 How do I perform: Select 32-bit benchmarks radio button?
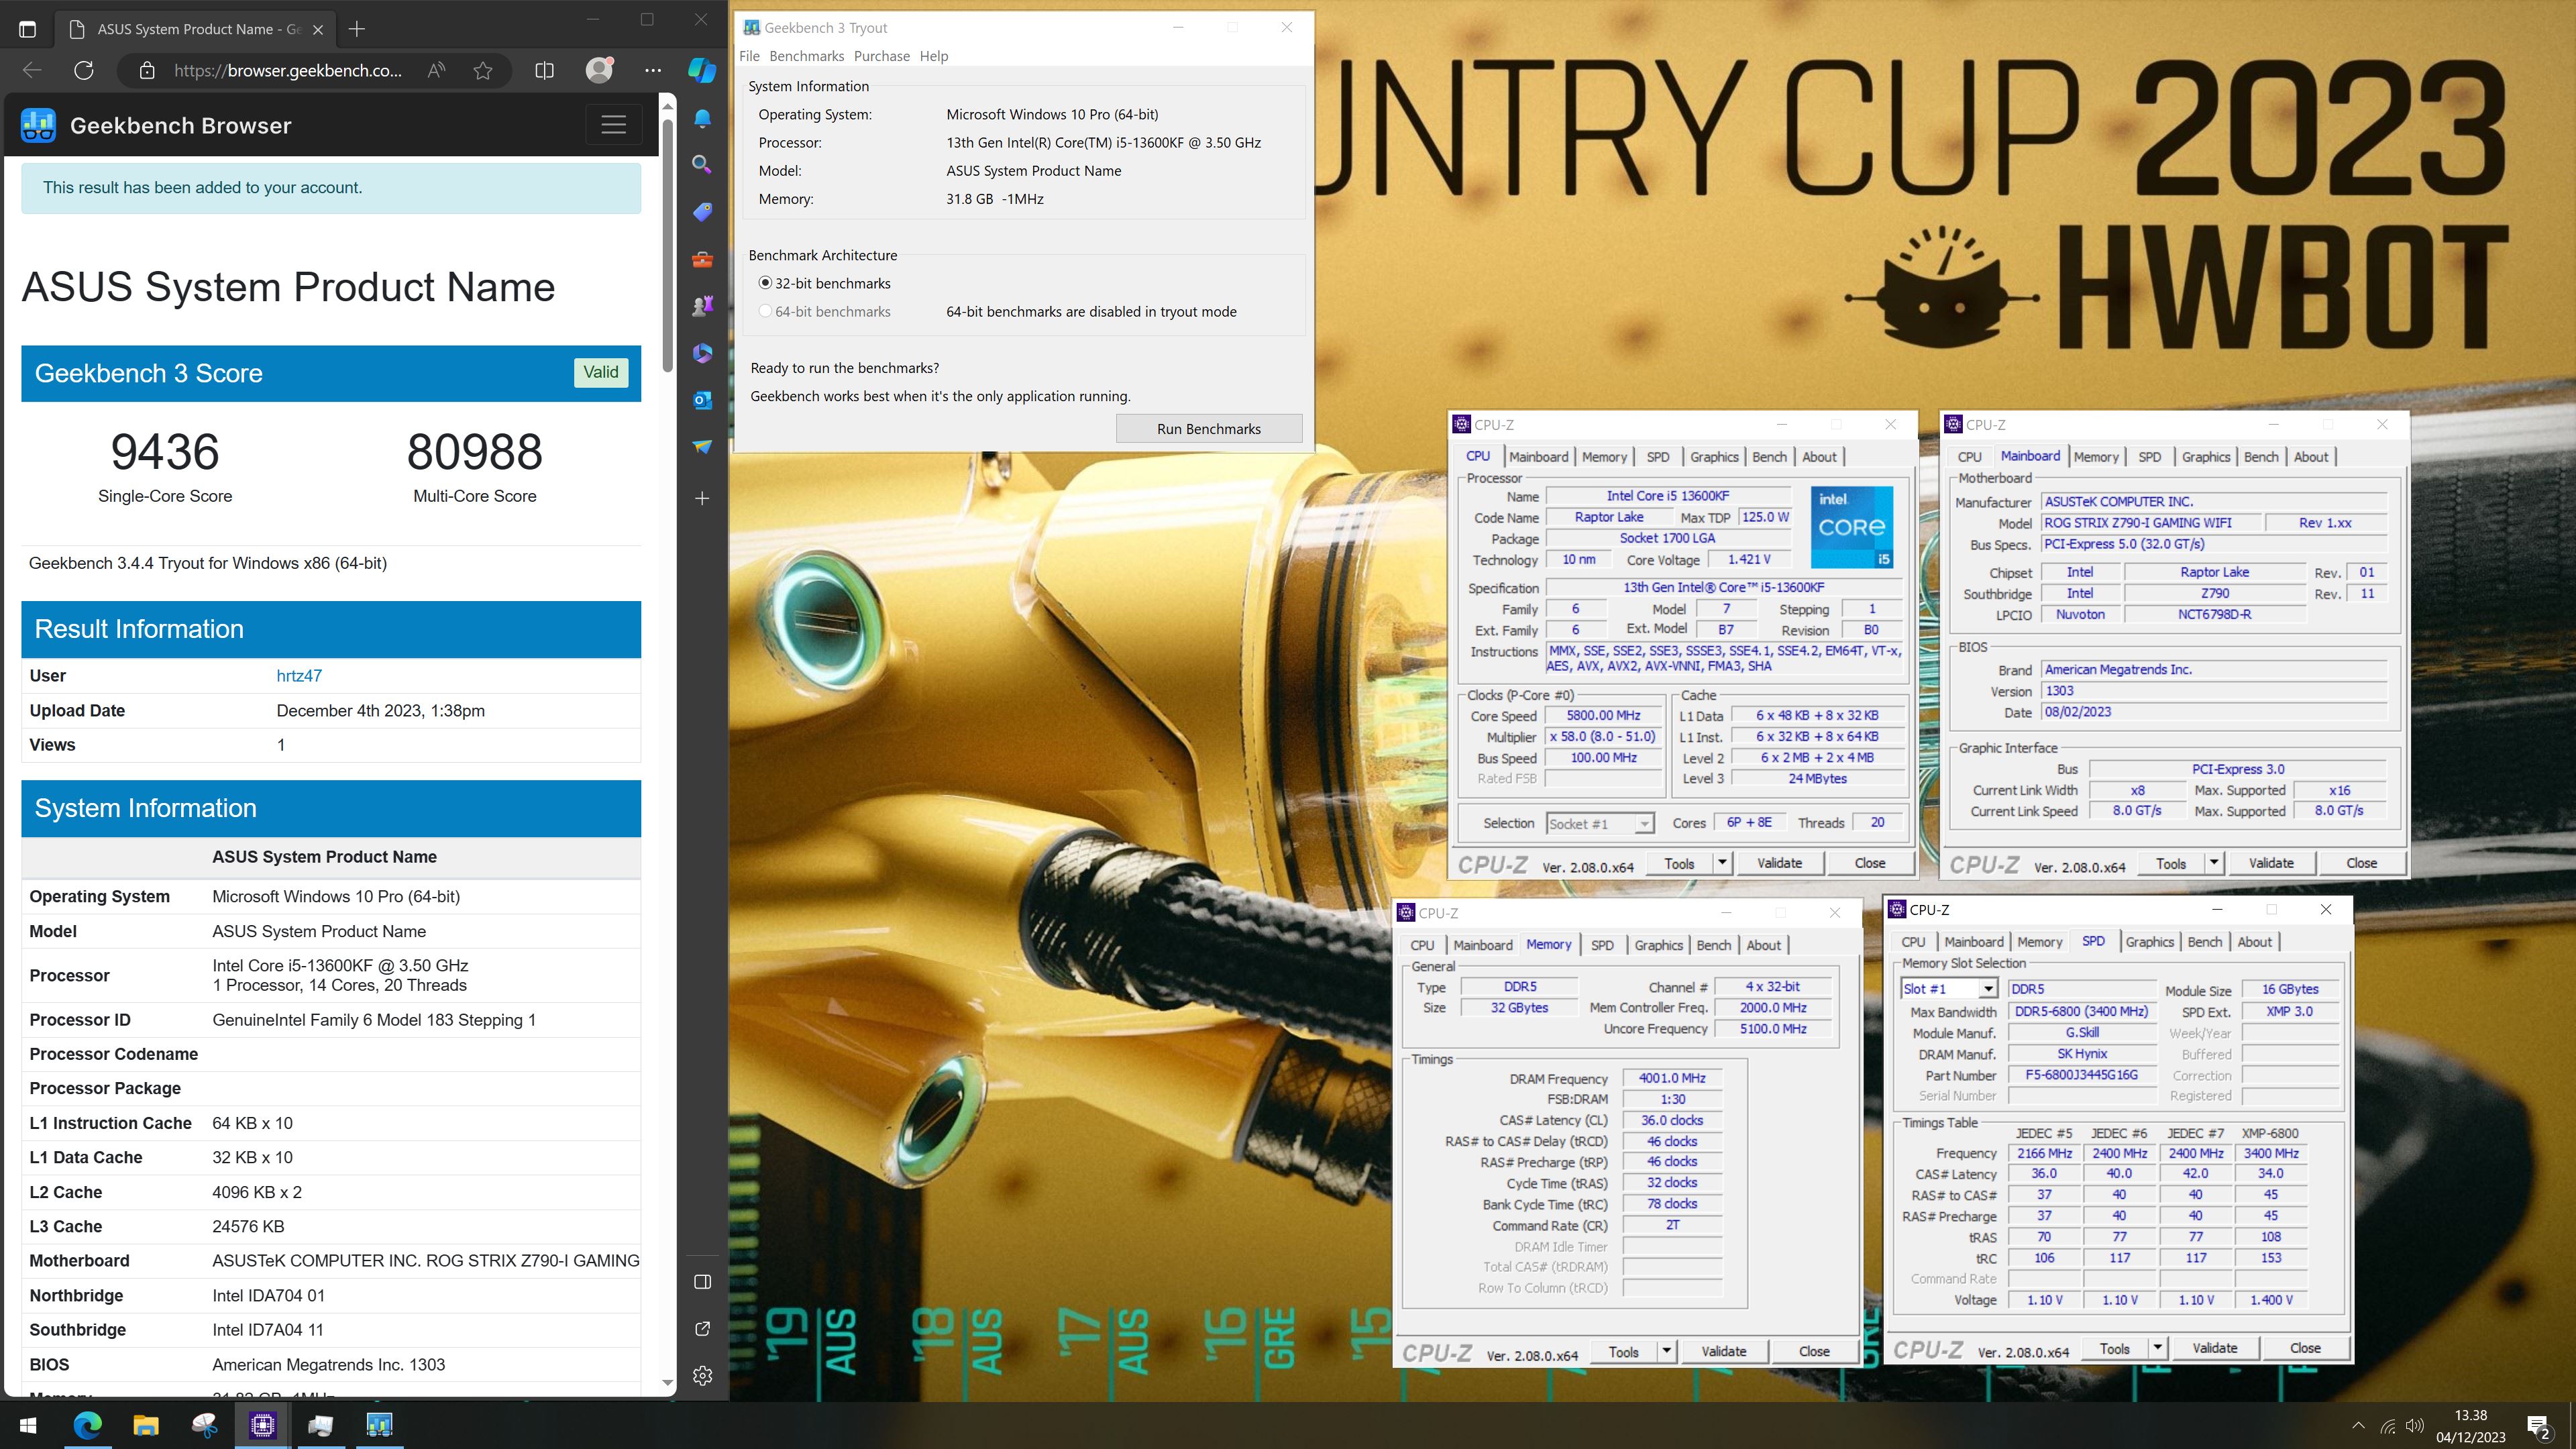click(x=765, y=283)
